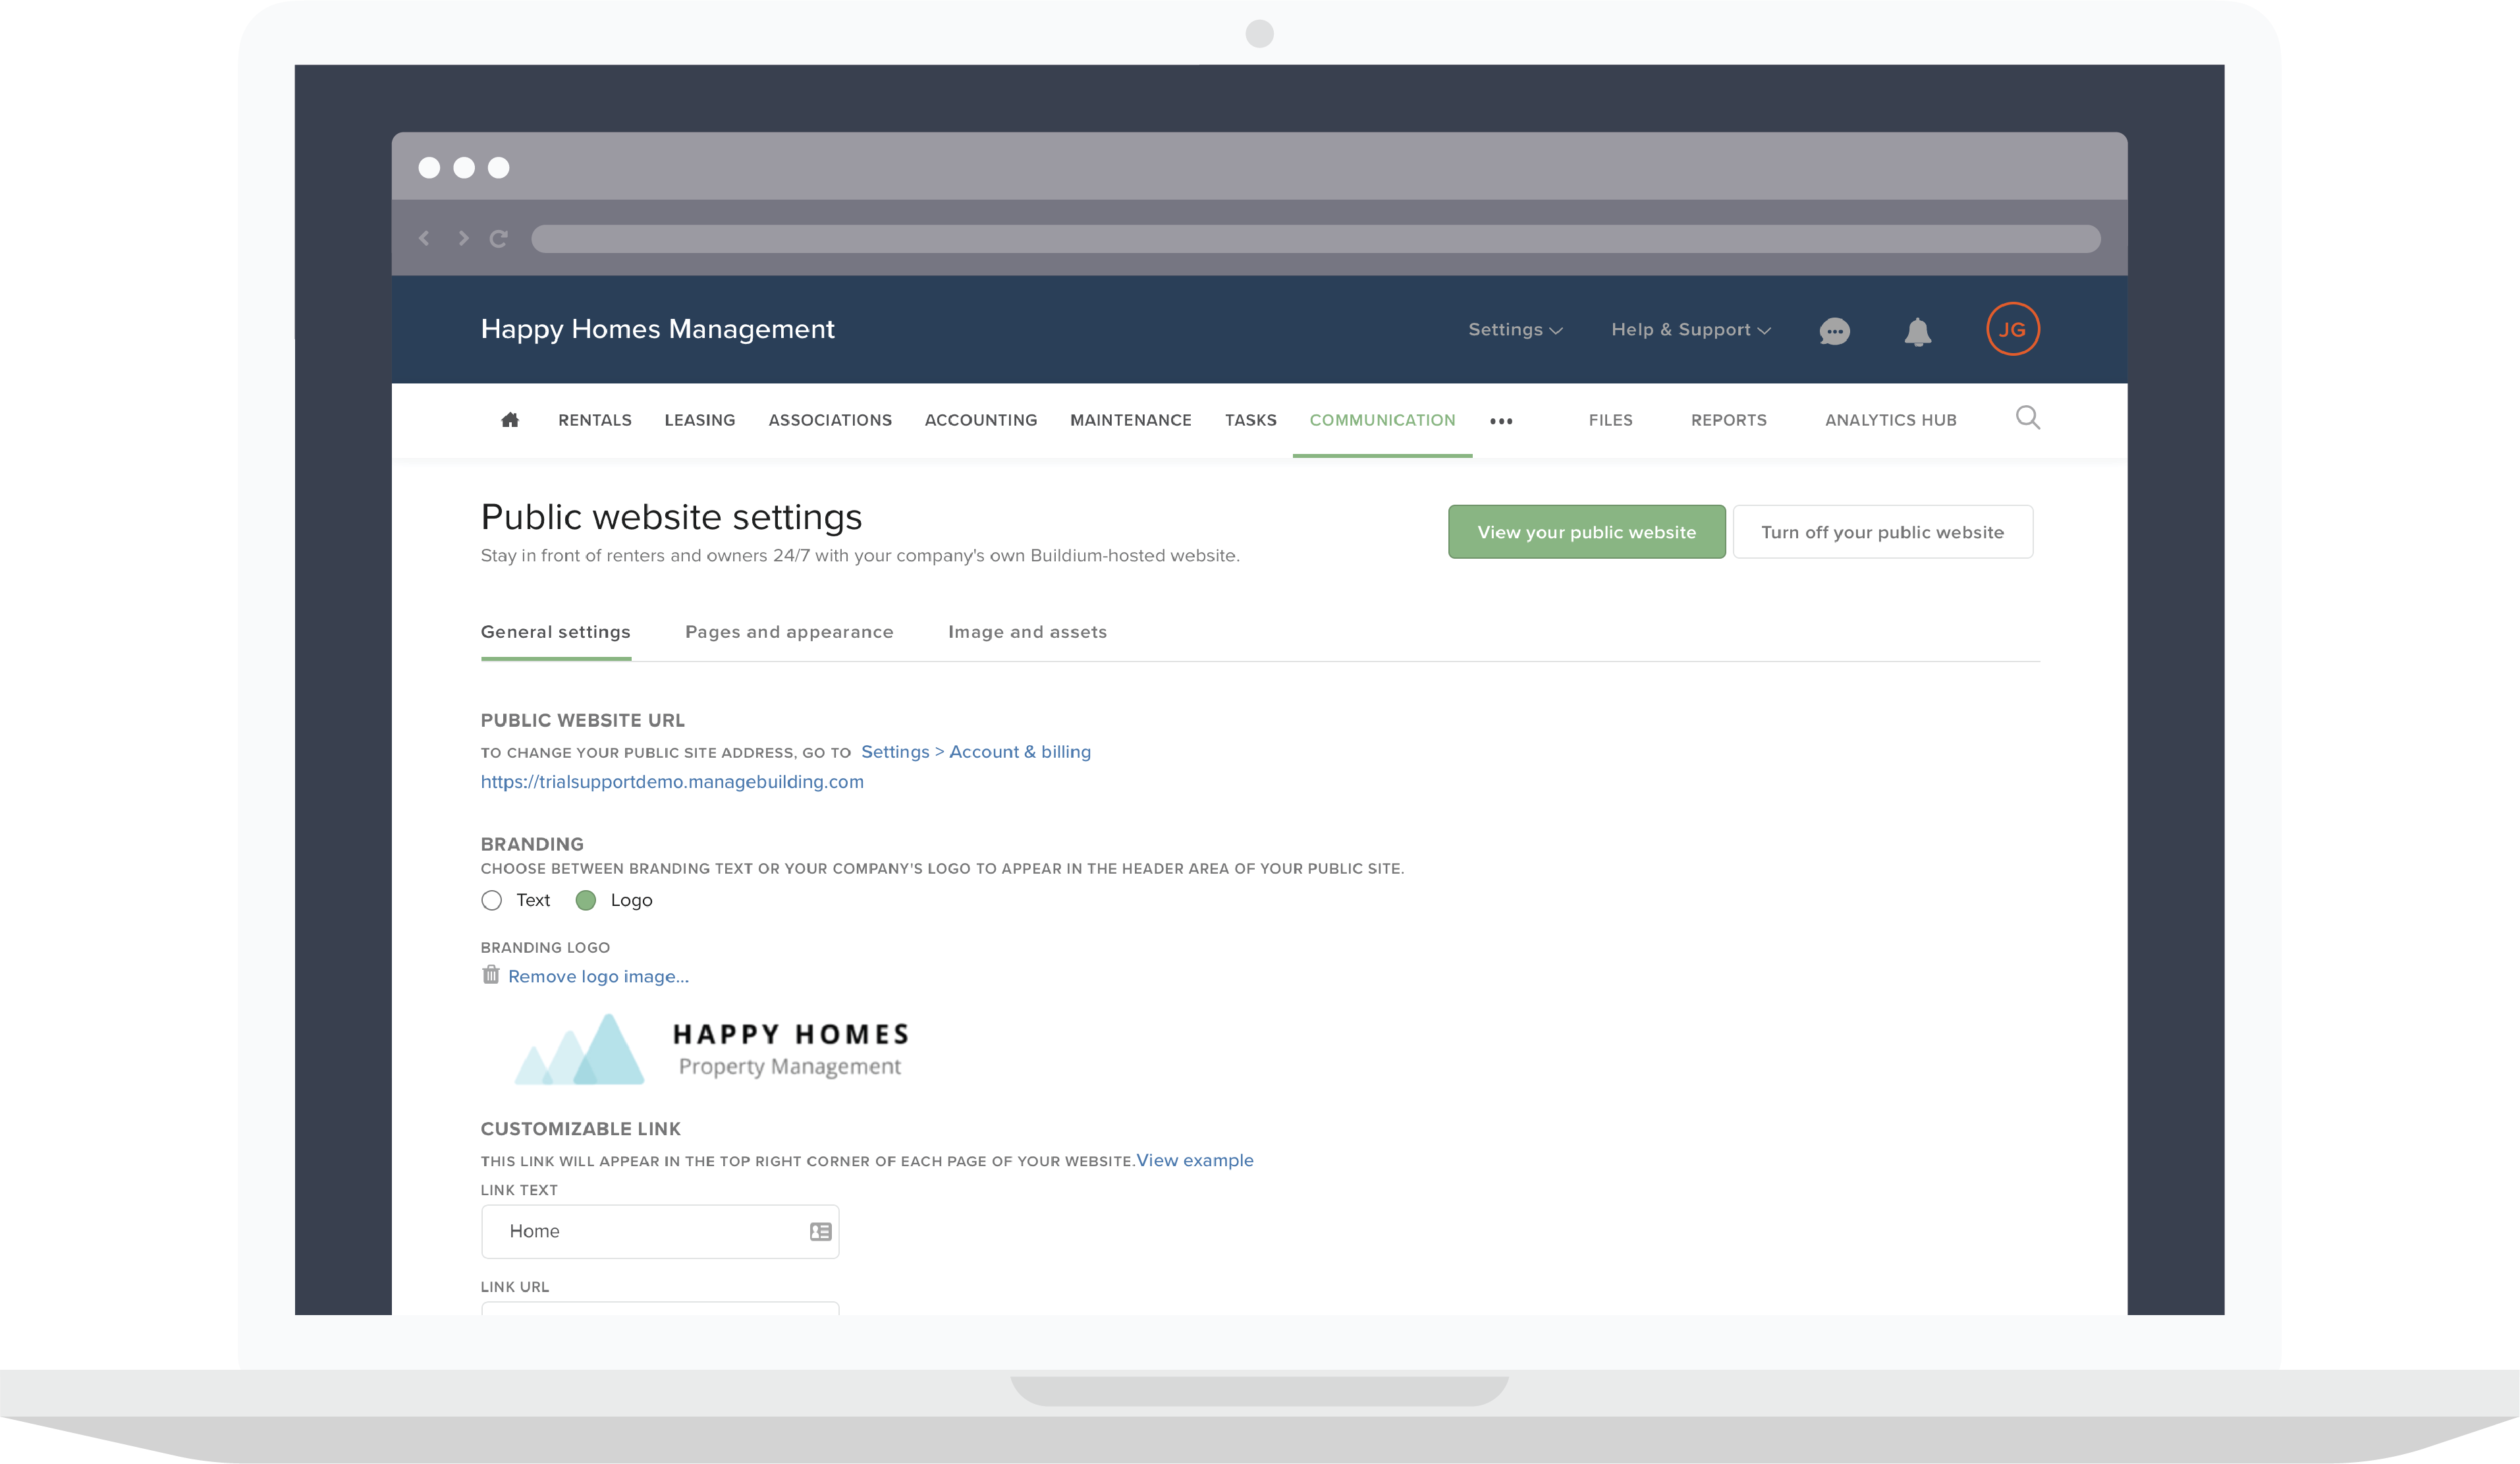This screenshot has height=1464, width=2520.
Task: Open the three-dots more menu
Action: [1501, 421]
